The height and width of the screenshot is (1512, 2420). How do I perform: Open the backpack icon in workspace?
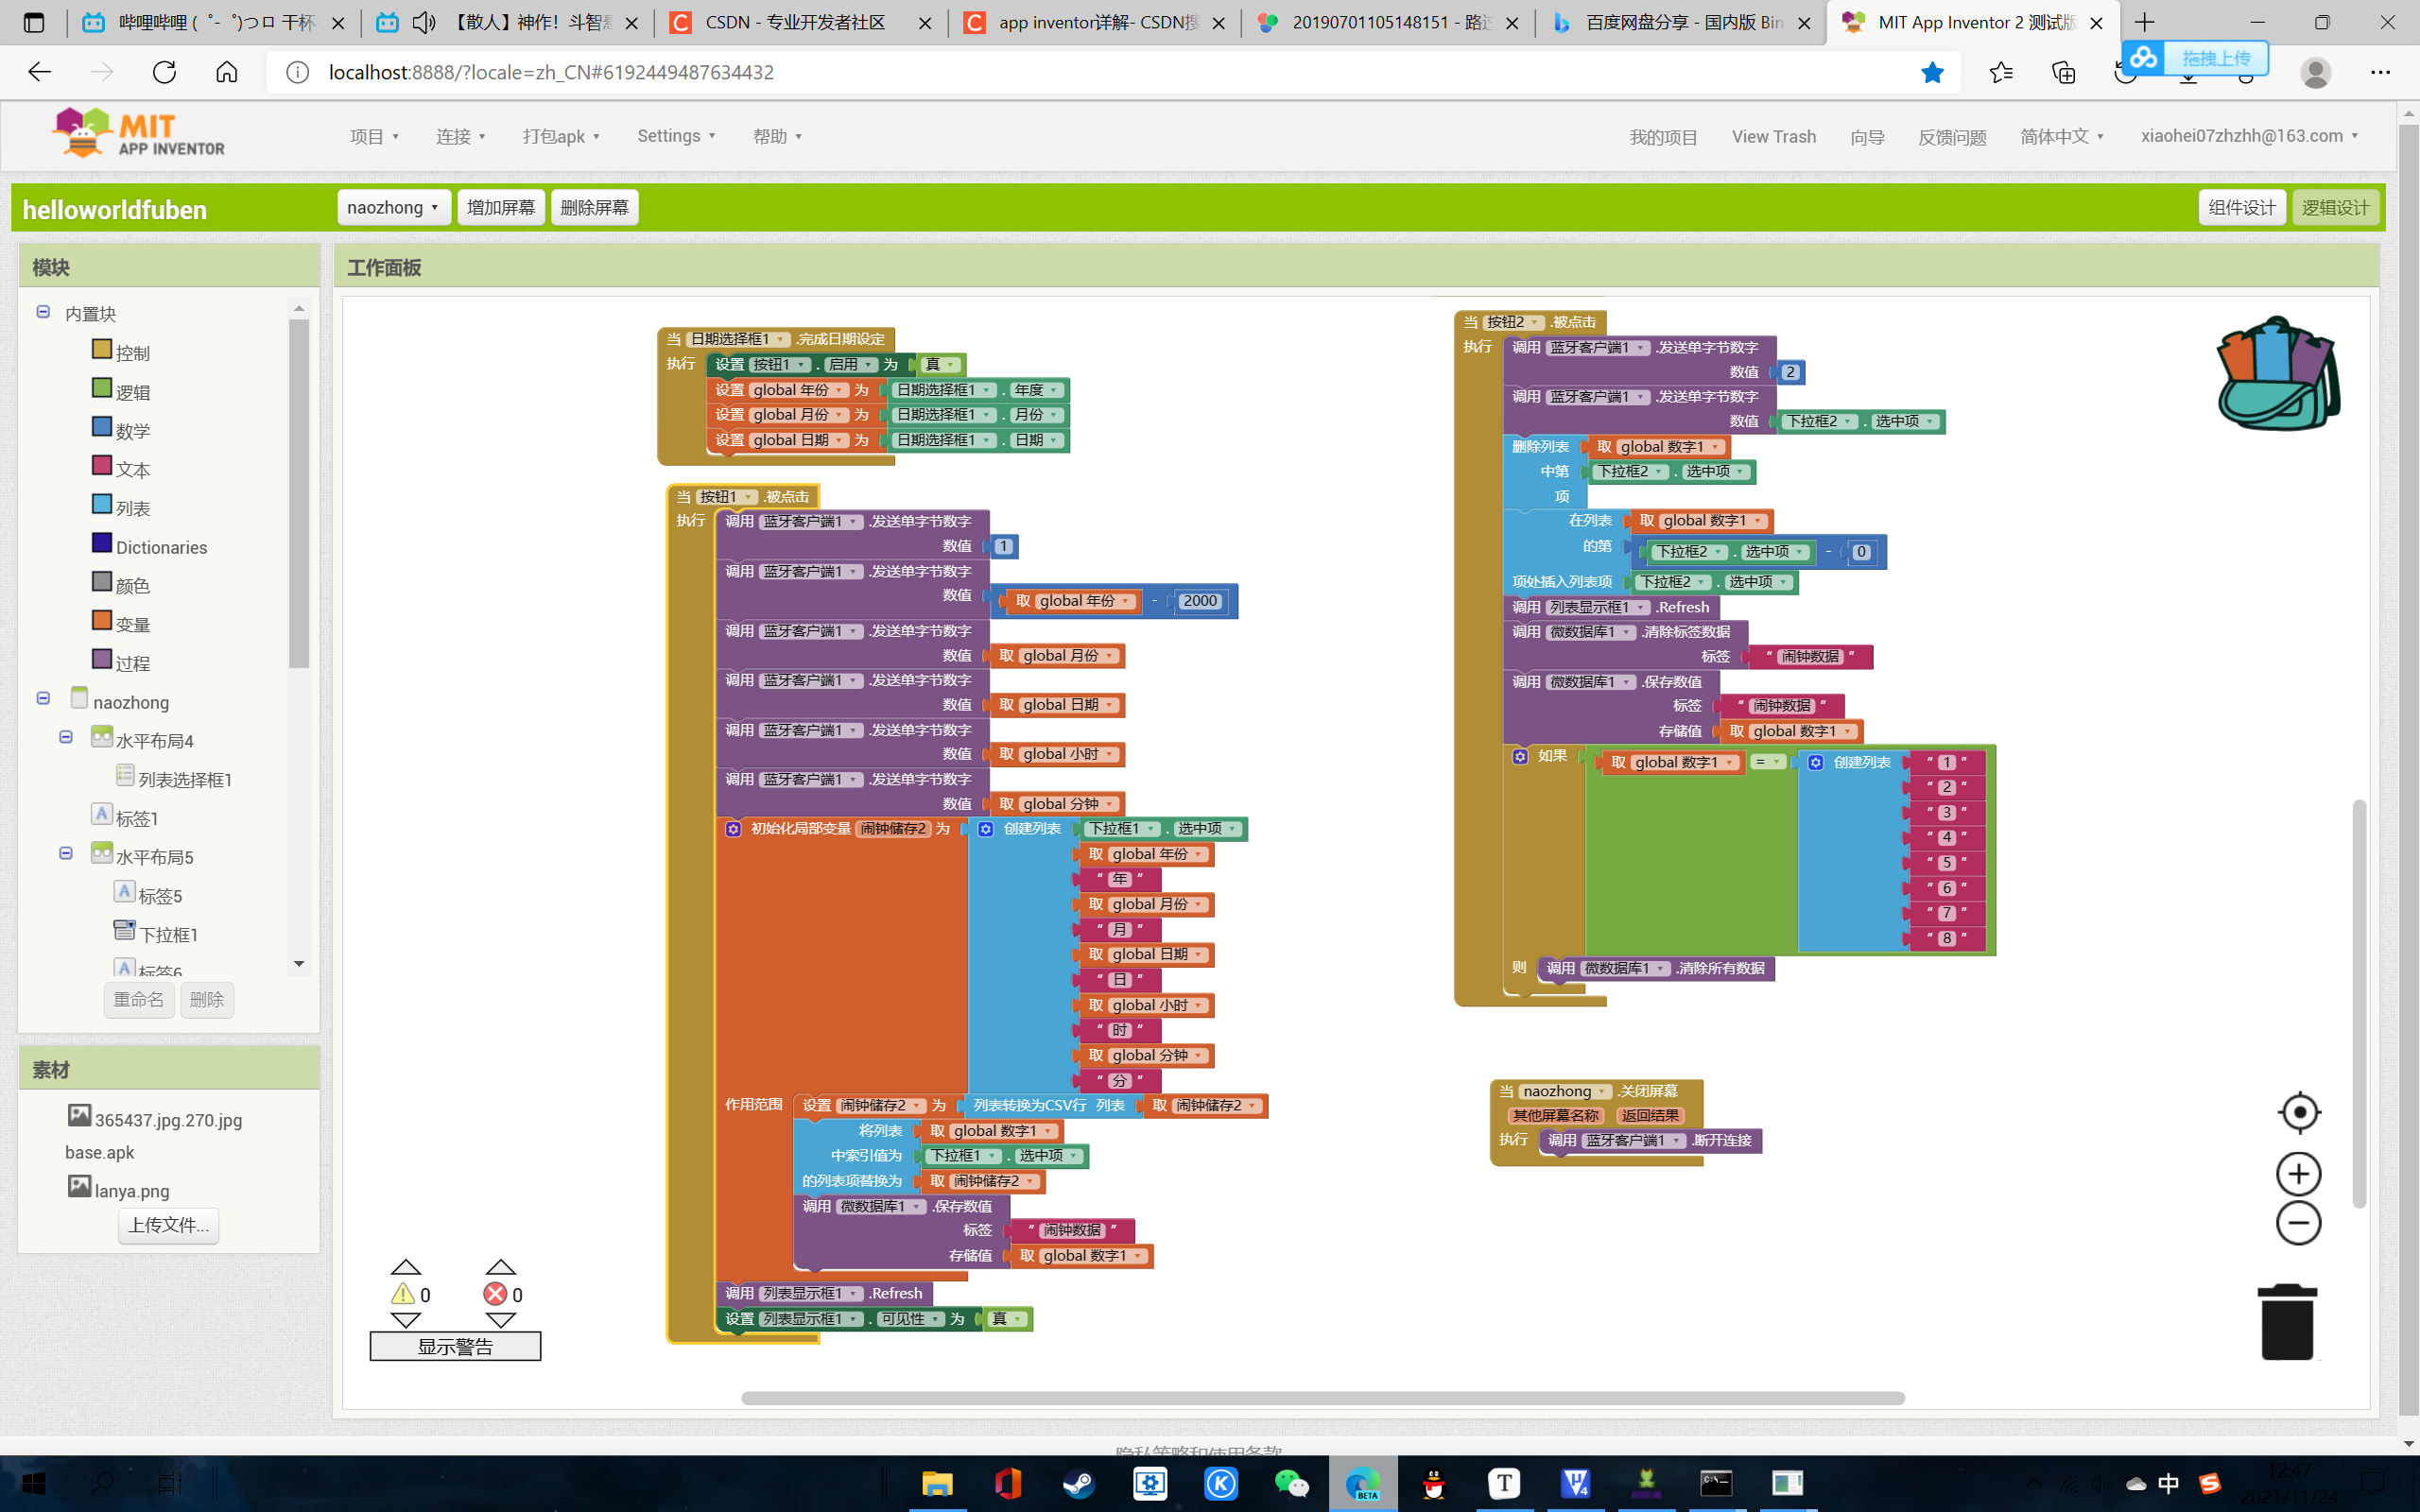click(2278, 374)
